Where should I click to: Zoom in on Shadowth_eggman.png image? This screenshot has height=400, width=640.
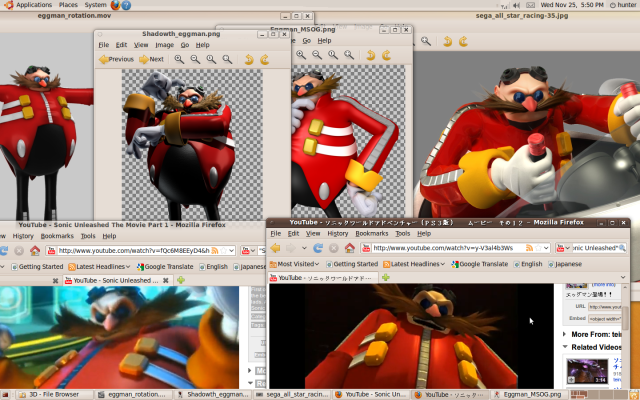pyautogui.click(x=179, y=60)
